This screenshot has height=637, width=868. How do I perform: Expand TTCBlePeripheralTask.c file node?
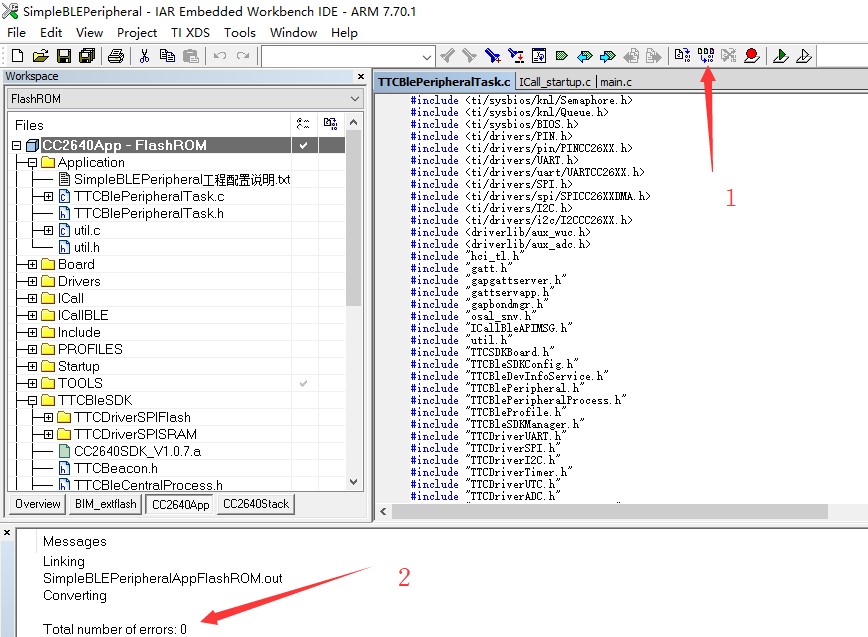[49, 196]
